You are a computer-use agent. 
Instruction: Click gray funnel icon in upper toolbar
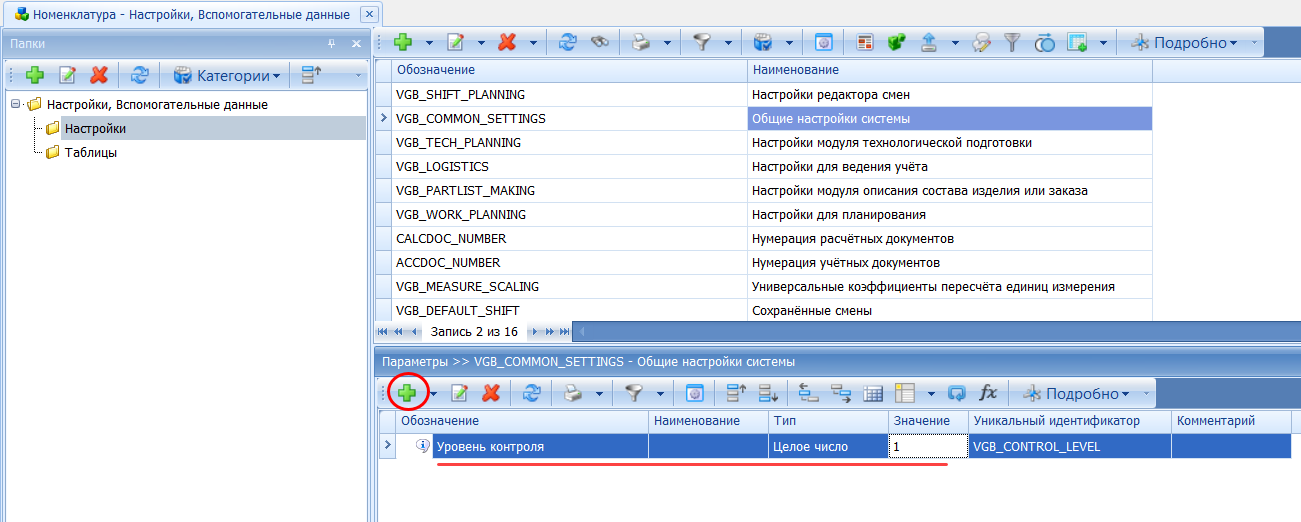1014,43
